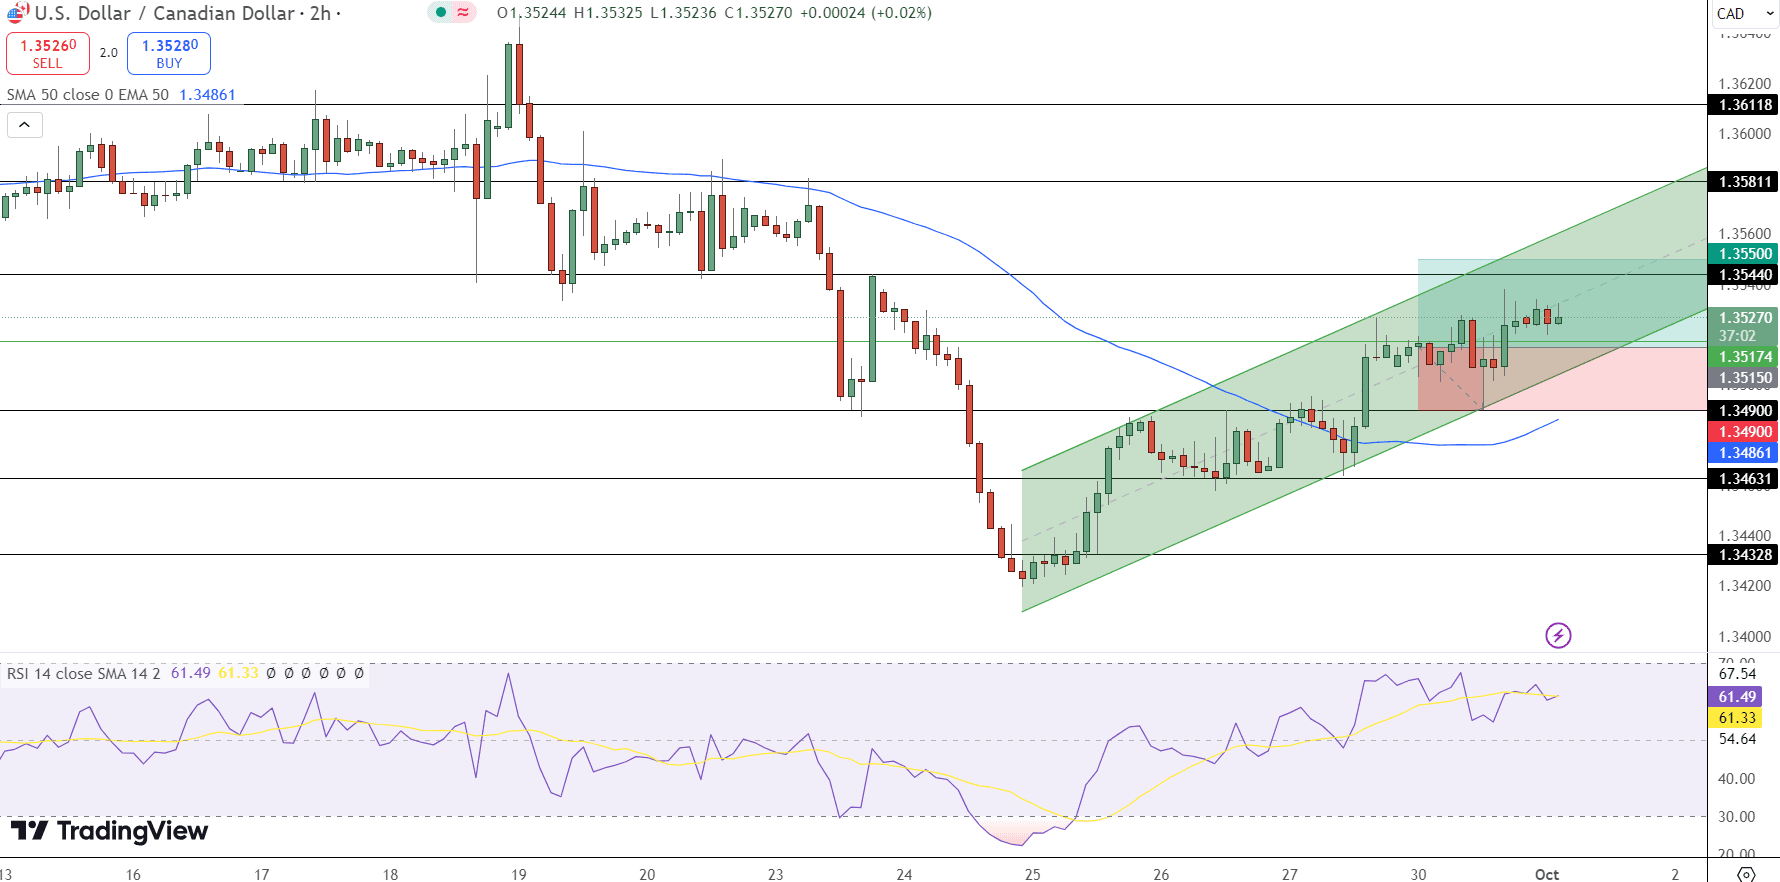Click the BUY 1.35280 button
Screen dimensions: 1780x882
click(169, 53)
